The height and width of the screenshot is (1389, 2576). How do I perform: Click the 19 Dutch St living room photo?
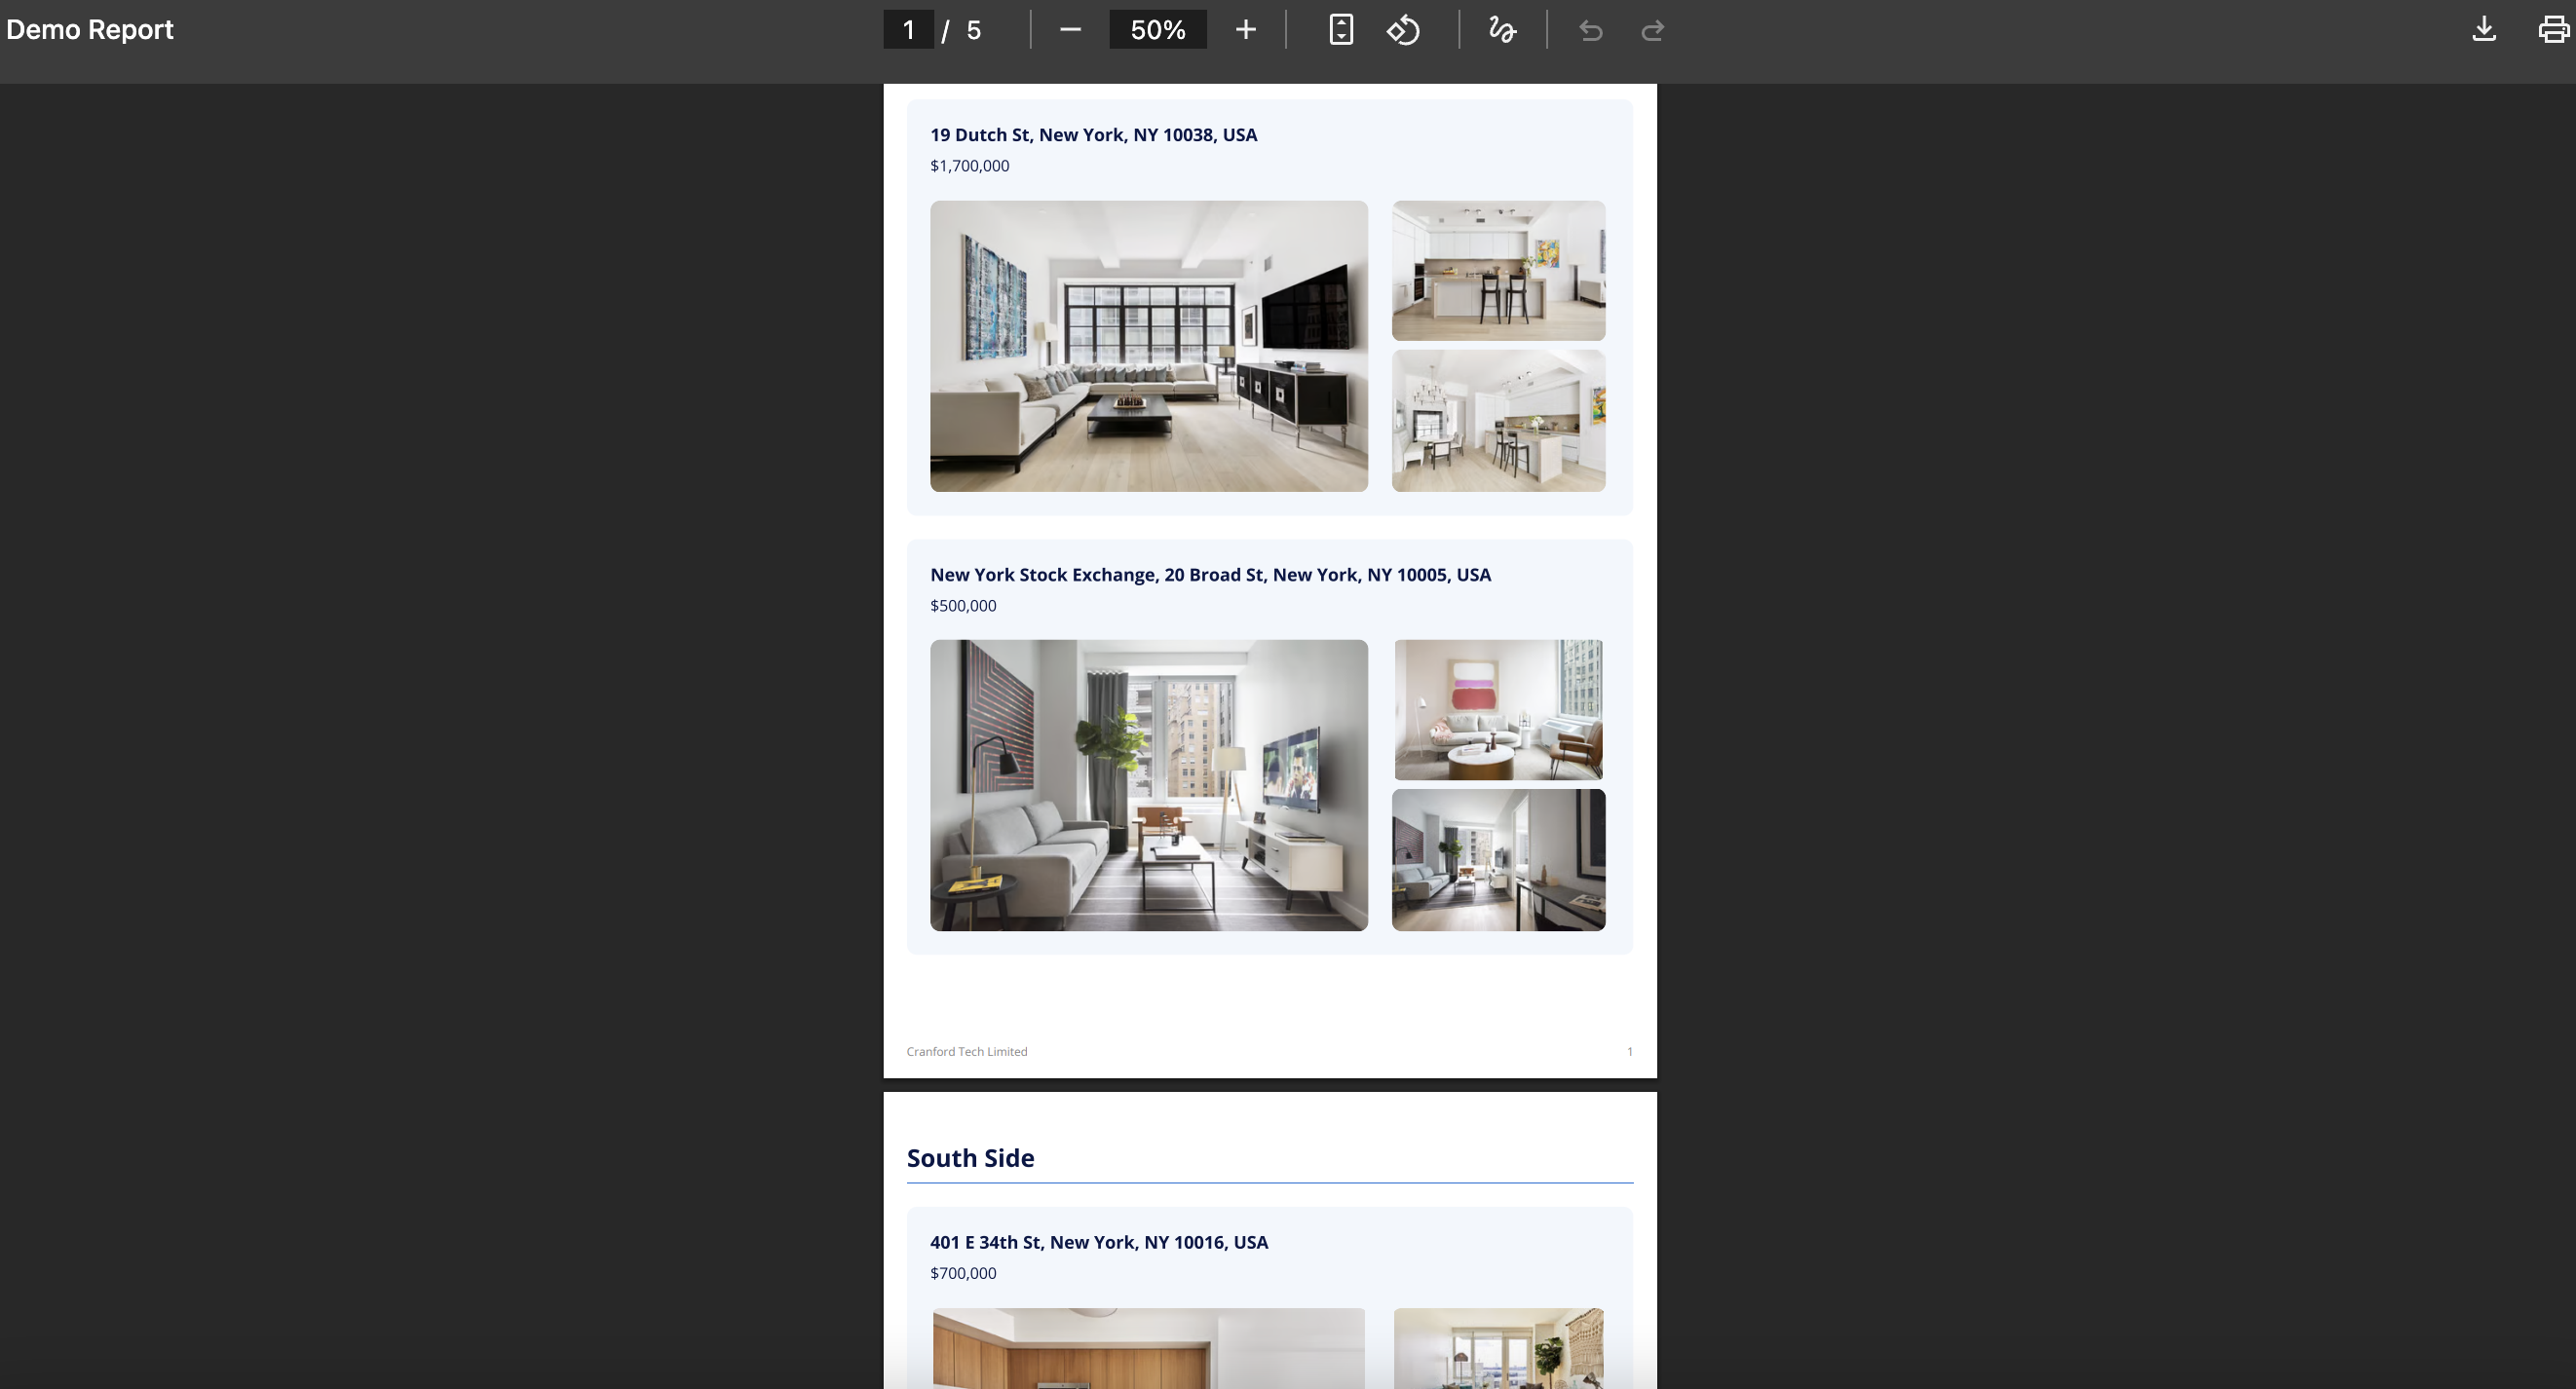coord(1148,346)
